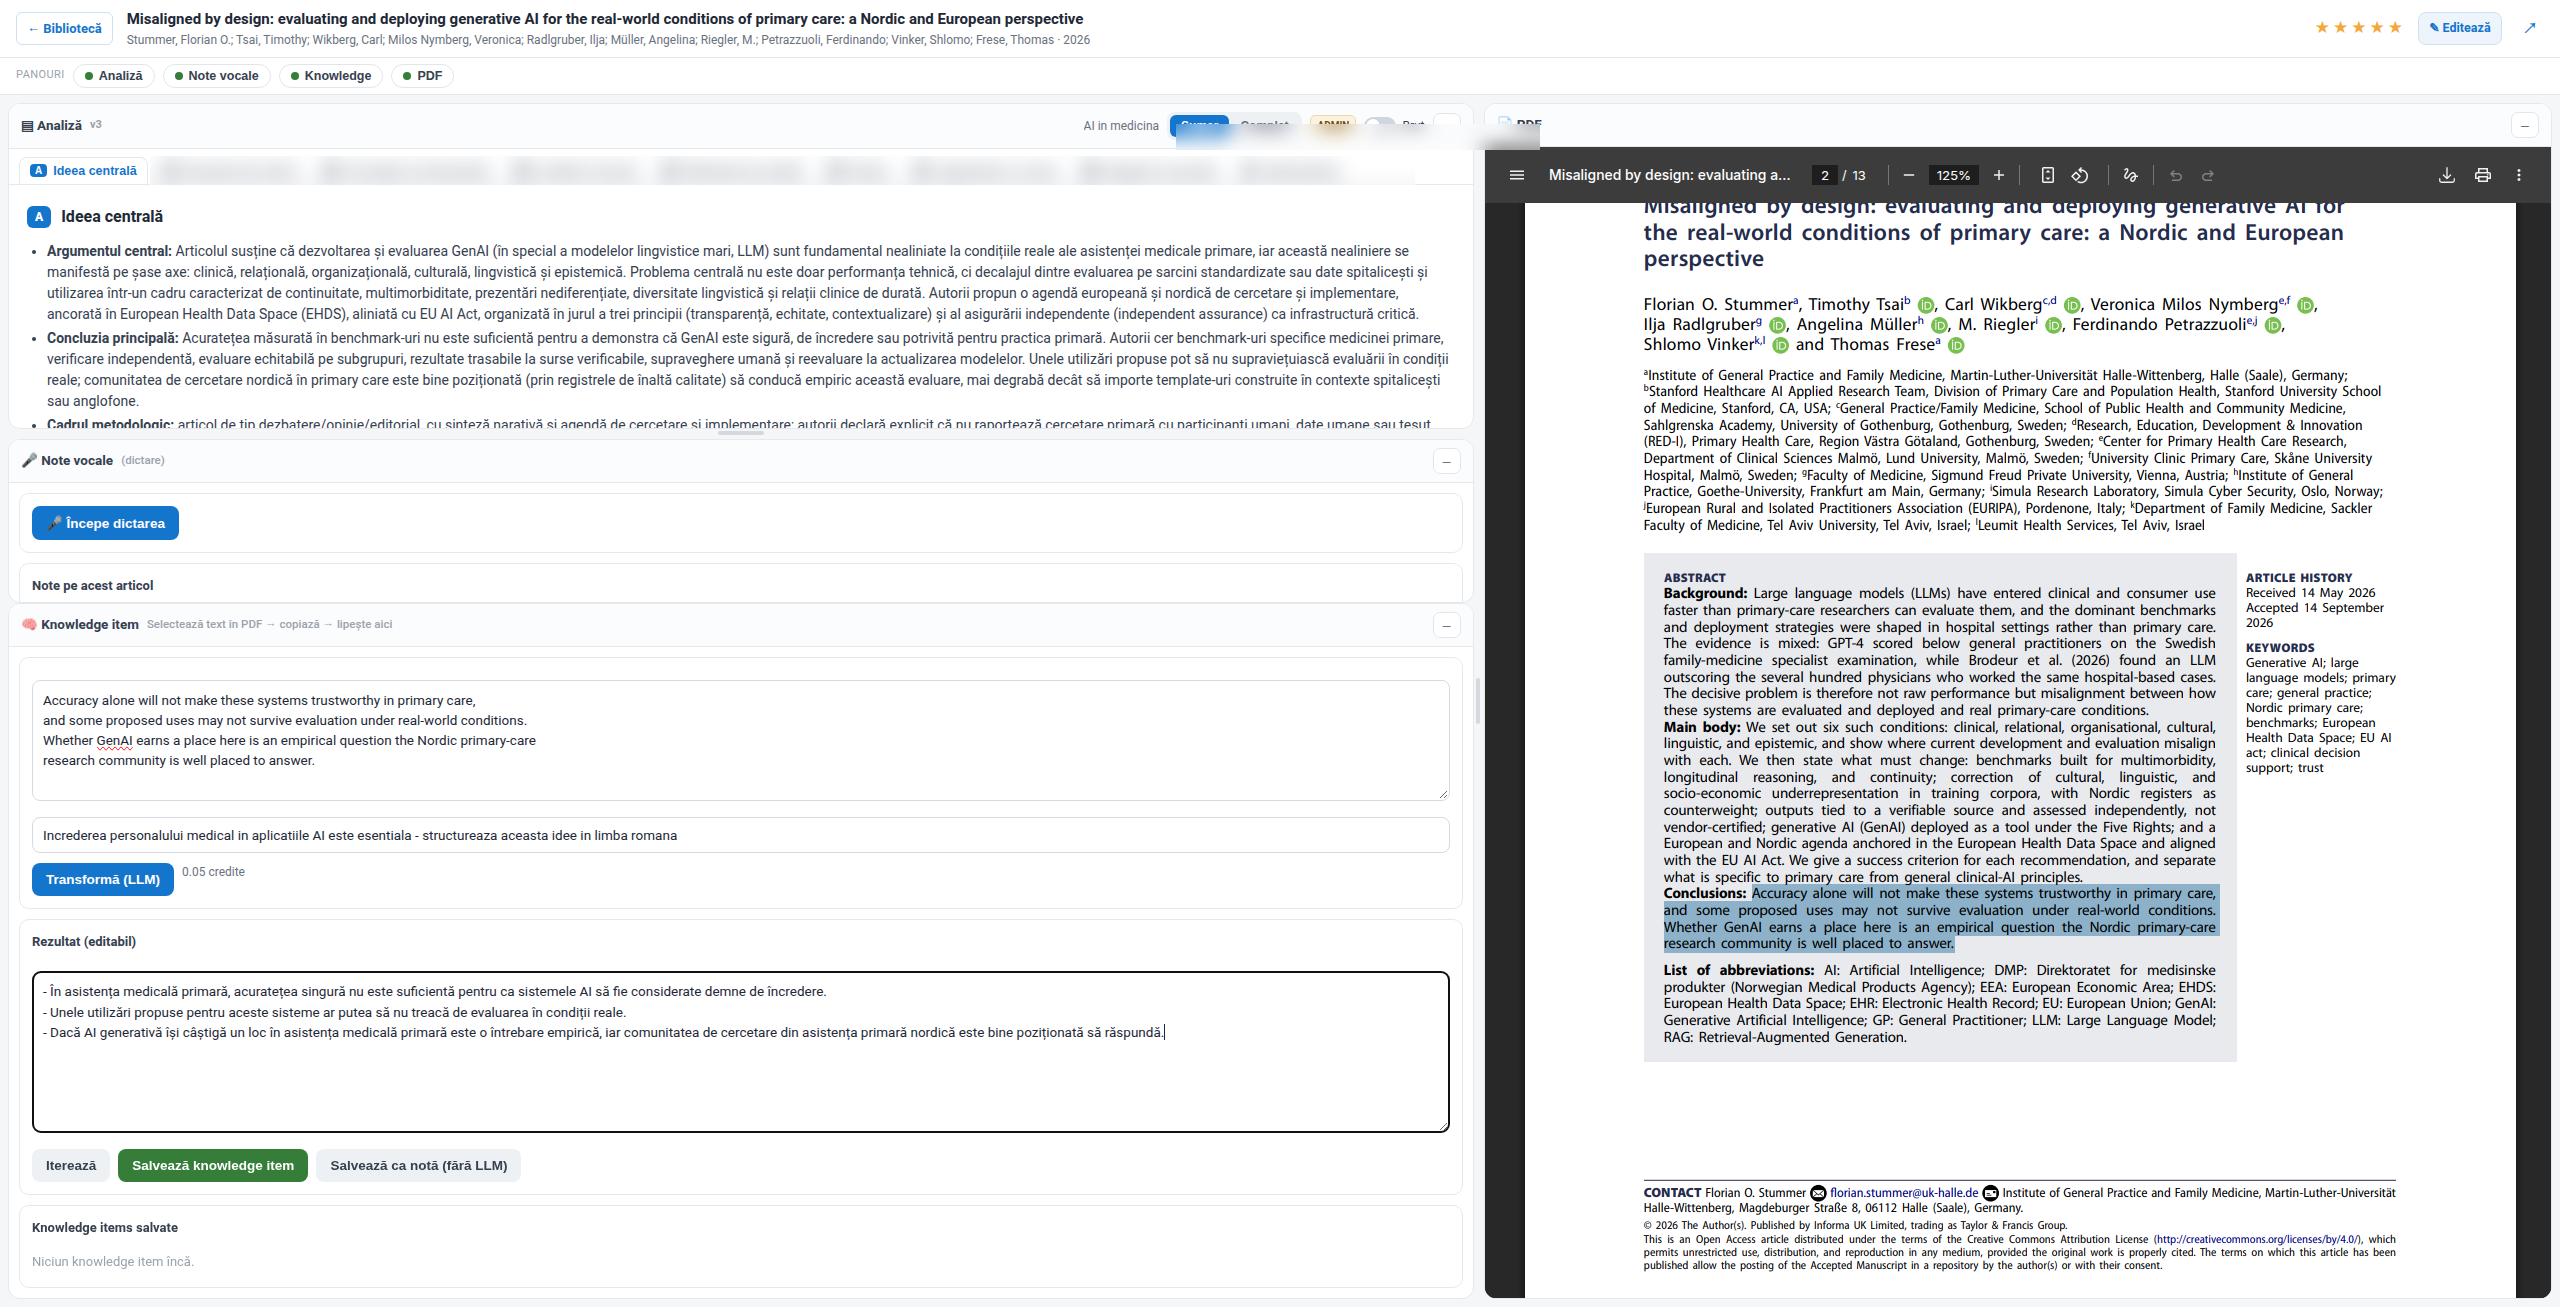2560x1307 pixels.
Task: Open the PDF viewer sidebar menu
Action: [x=1517, y=175]
